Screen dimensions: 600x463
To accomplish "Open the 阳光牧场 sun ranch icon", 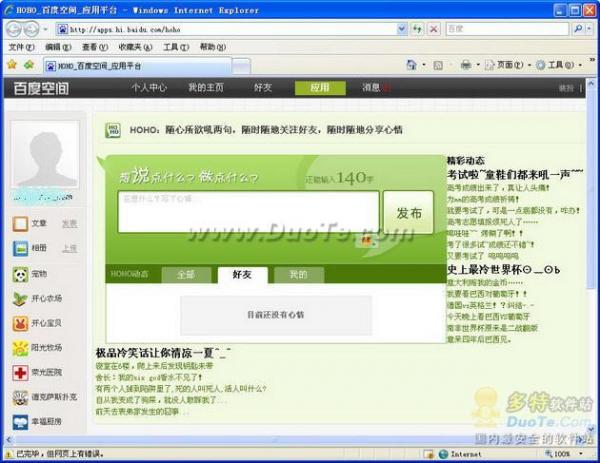I will [x=20, y=348].
